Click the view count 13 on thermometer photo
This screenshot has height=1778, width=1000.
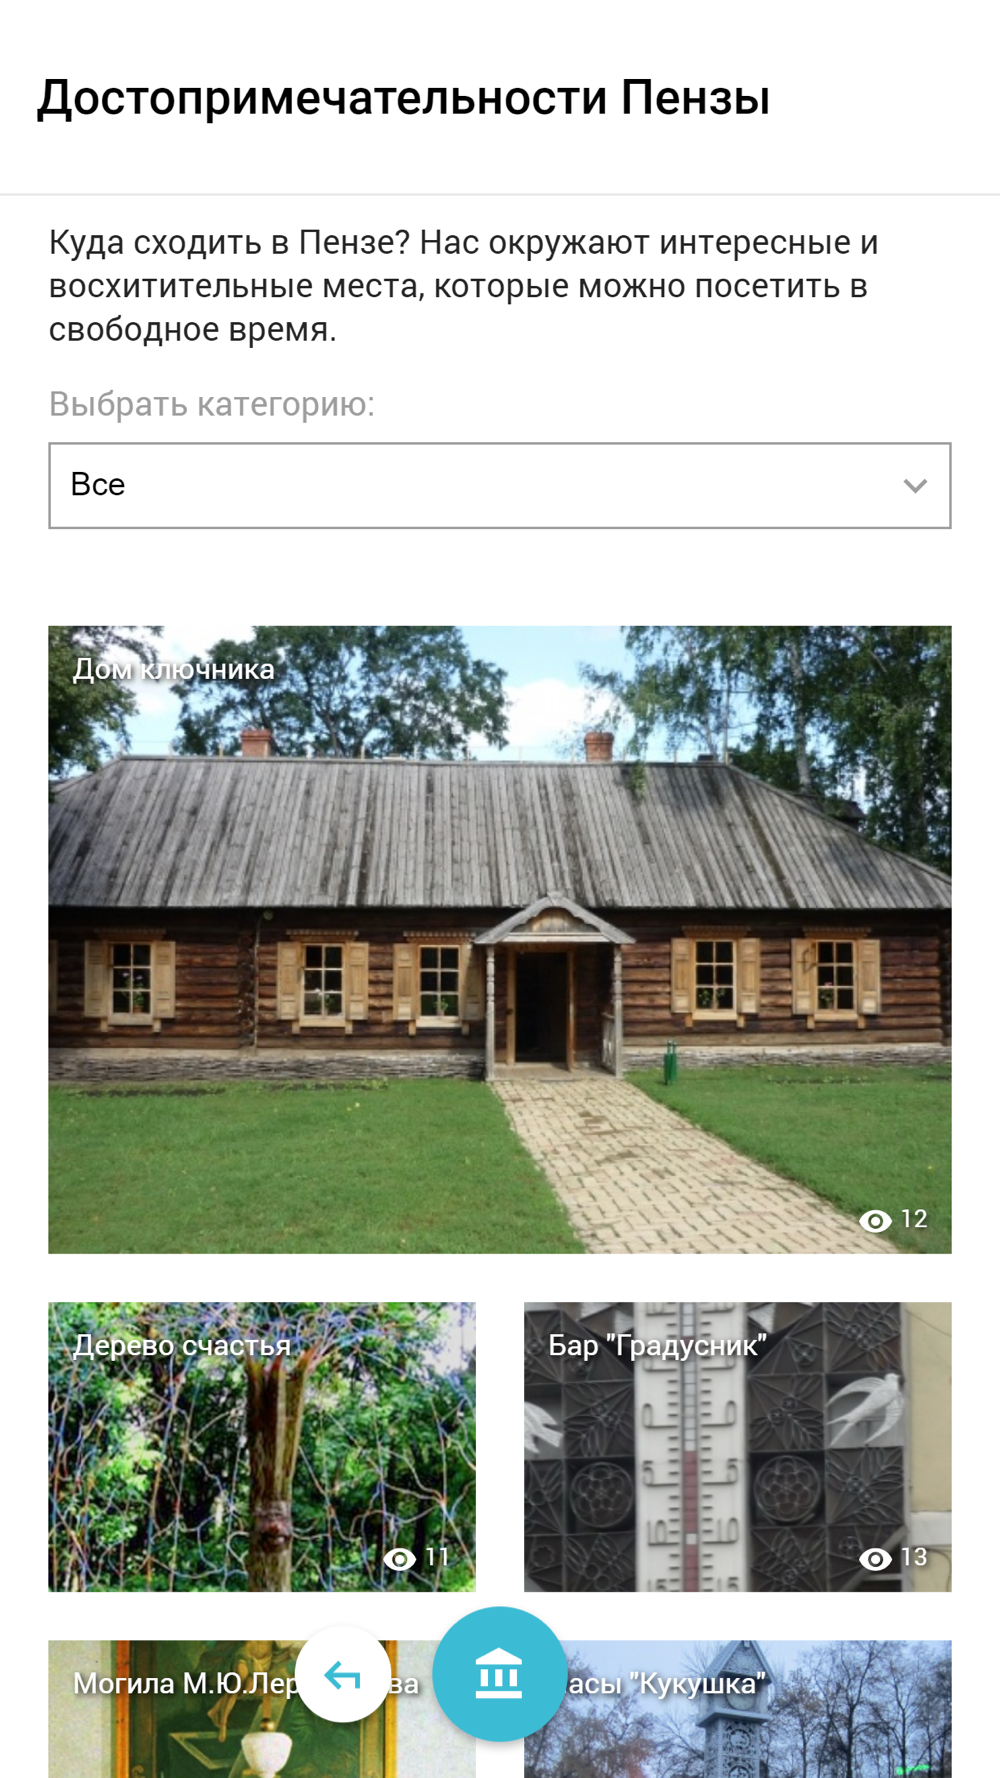click(x=914, y=1557)
